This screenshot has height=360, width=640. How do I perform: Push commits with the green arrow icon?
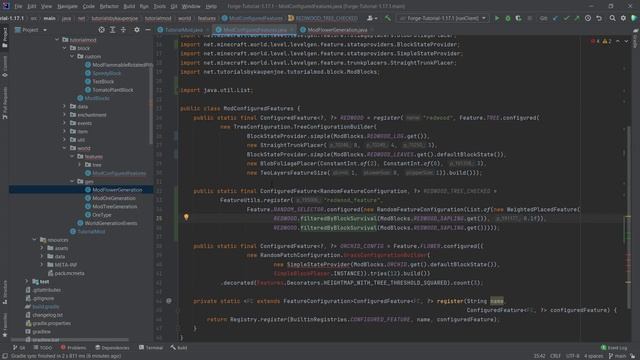[577, 18]
